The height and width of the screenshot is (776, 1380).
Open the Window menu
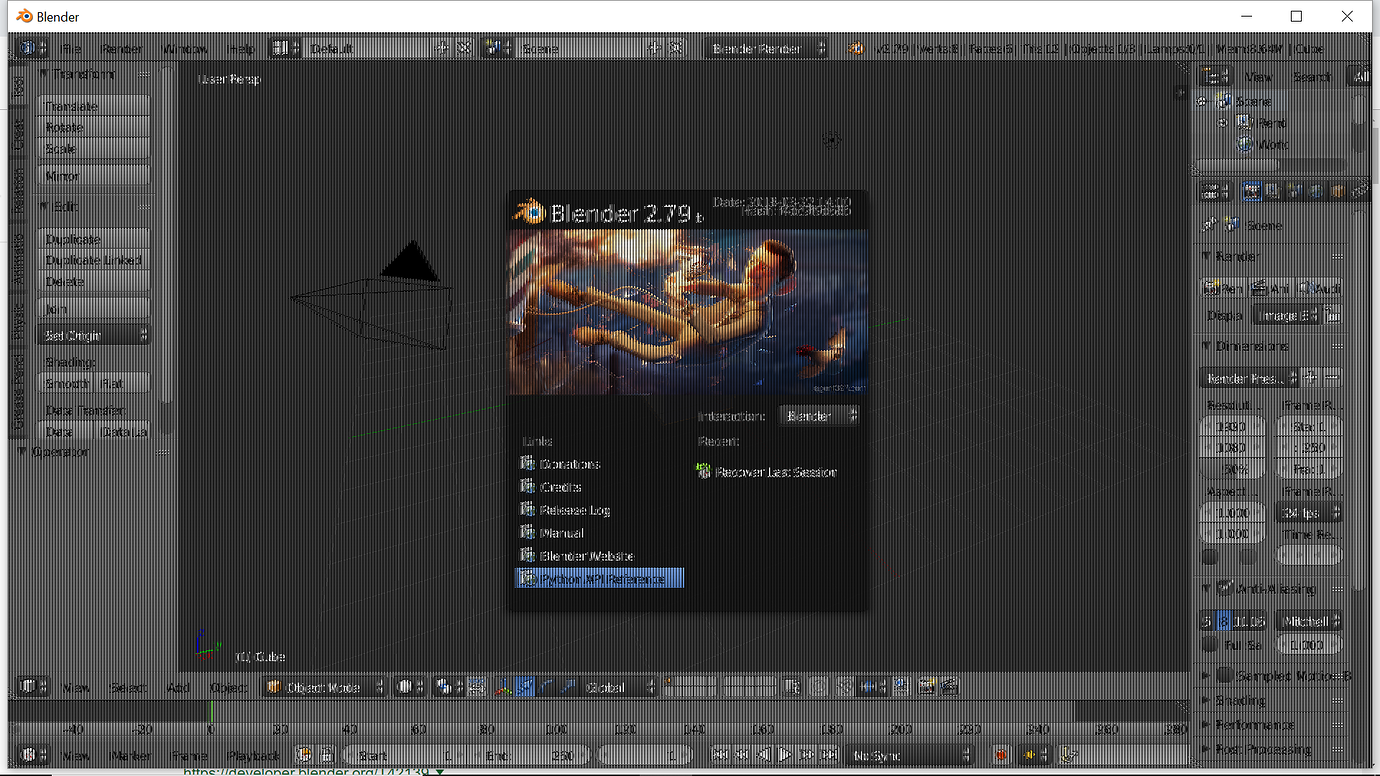click(x=185, y=48)
